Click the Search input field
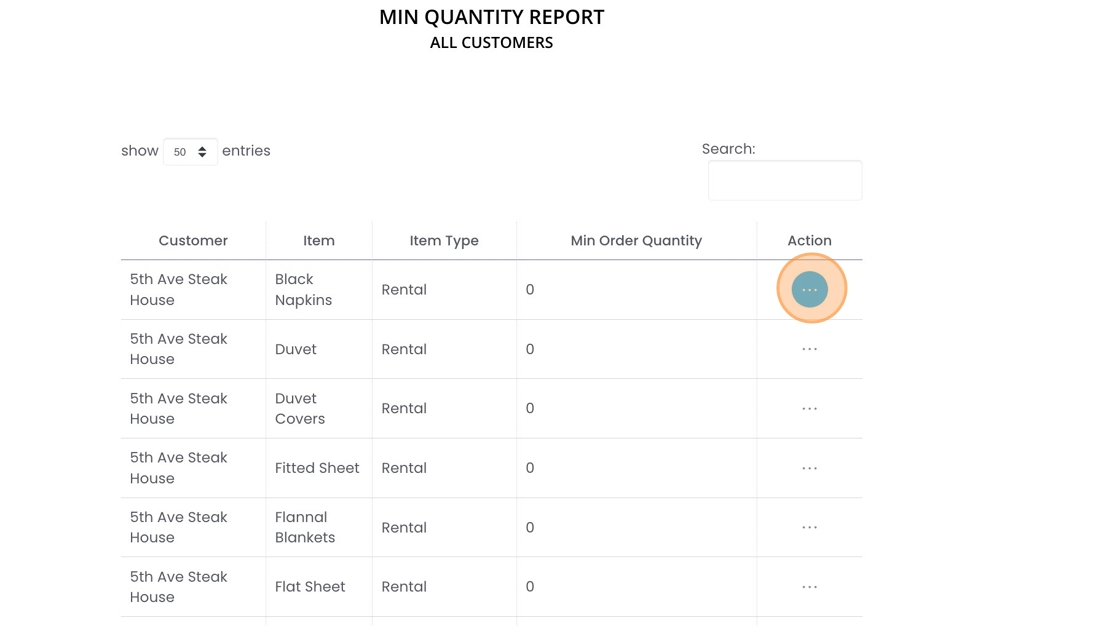The width and height of the screenshot is (1120, 626). (785, 181)
